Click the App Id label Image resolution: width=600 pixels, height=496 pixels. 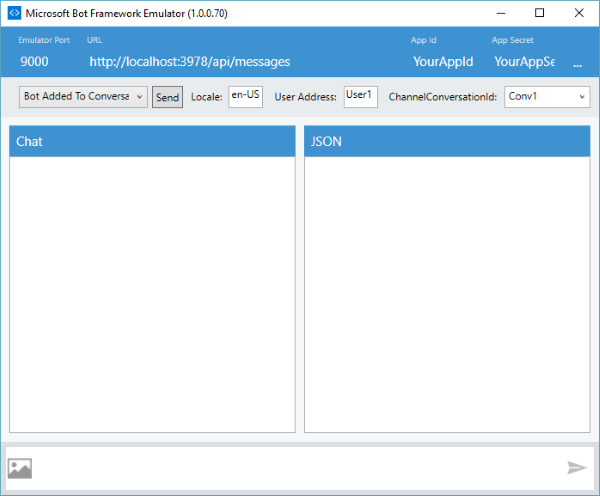click(424, 40)
